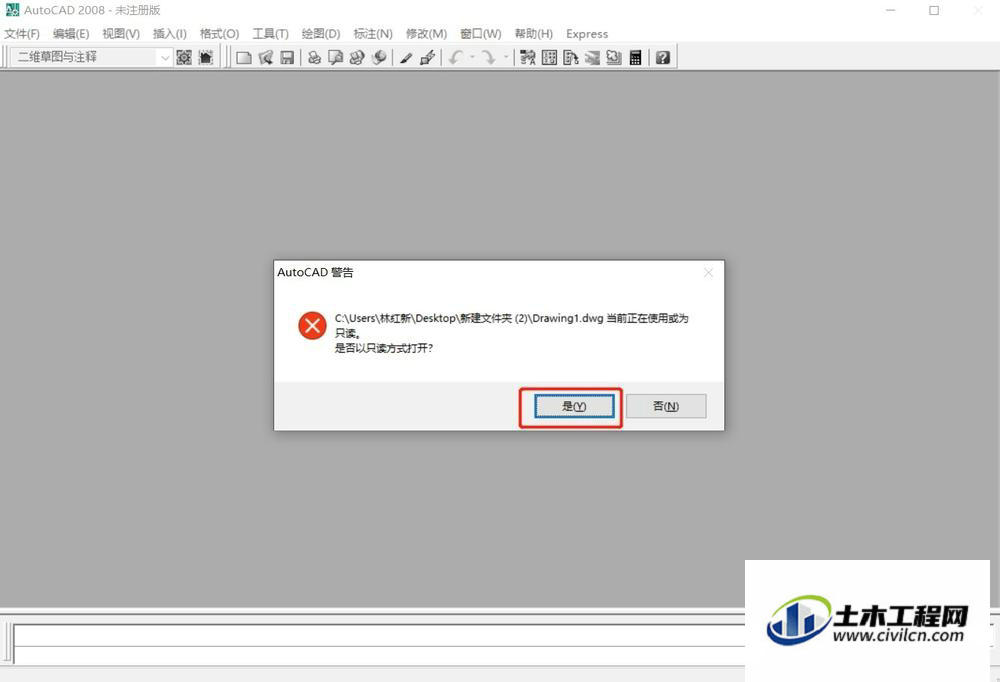Viewport: 1000px width, 682px height.
Task: Click the Drawing1.dwg file path text
Action: coord(469,318)
